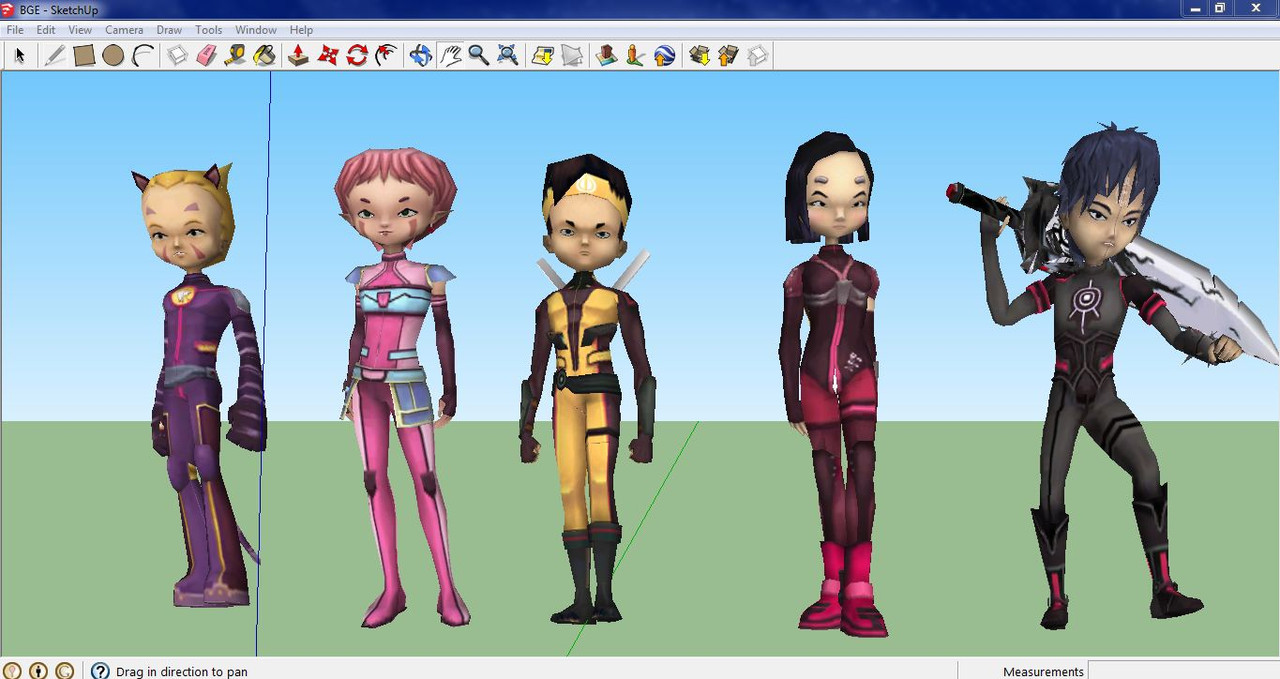Open the Window menu
Image resolution: width=1280 pixels, height=679 pixels.
point(257,30)
